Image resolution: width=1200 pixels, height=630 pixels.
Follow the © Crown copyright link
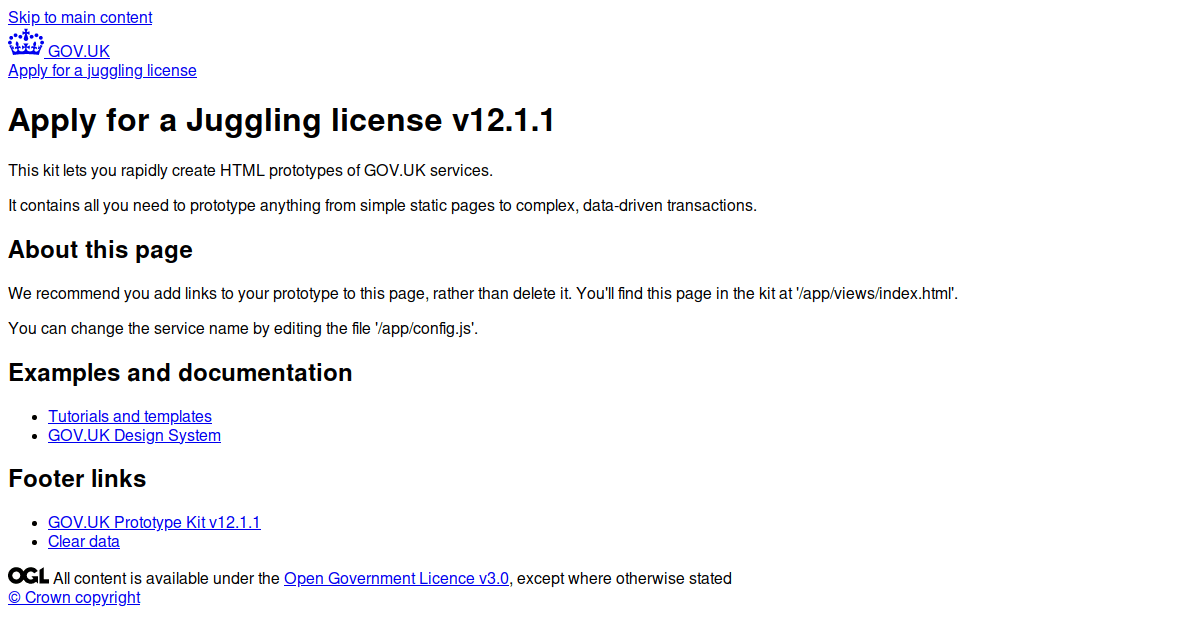point(74,597)
